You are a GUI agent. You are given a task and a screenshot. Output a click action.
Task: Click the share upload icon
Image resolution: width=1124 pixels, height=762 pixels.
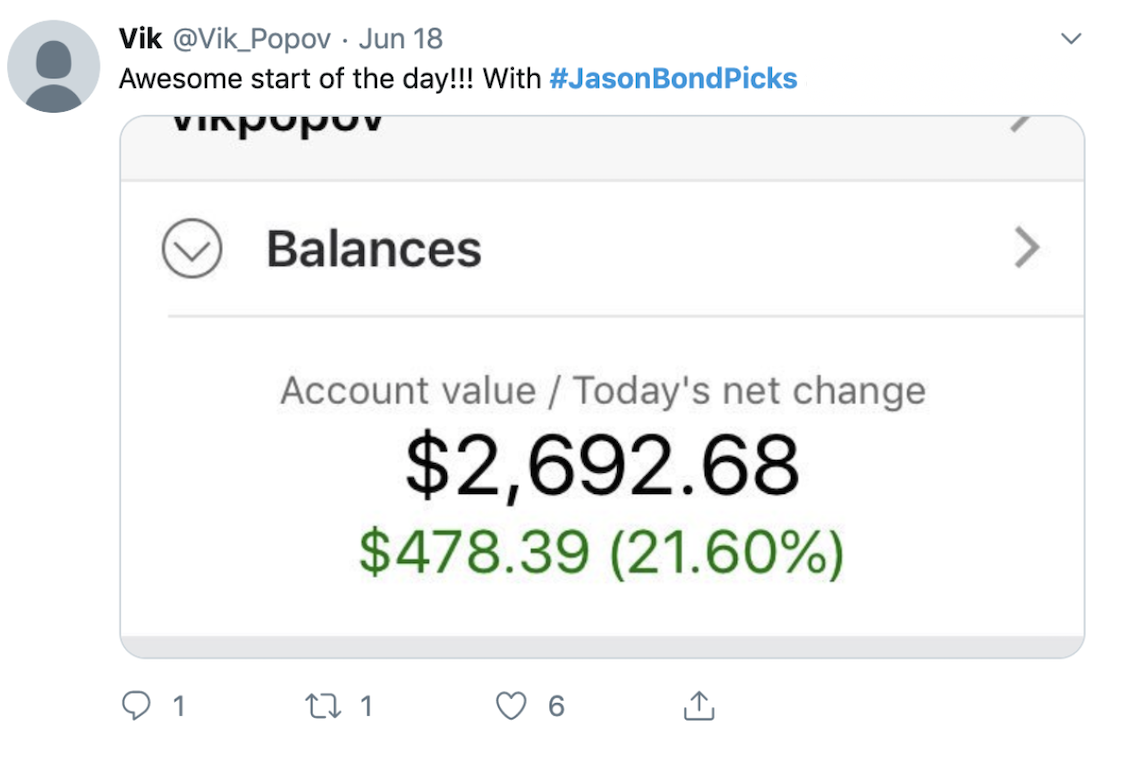tap(698, 707)
